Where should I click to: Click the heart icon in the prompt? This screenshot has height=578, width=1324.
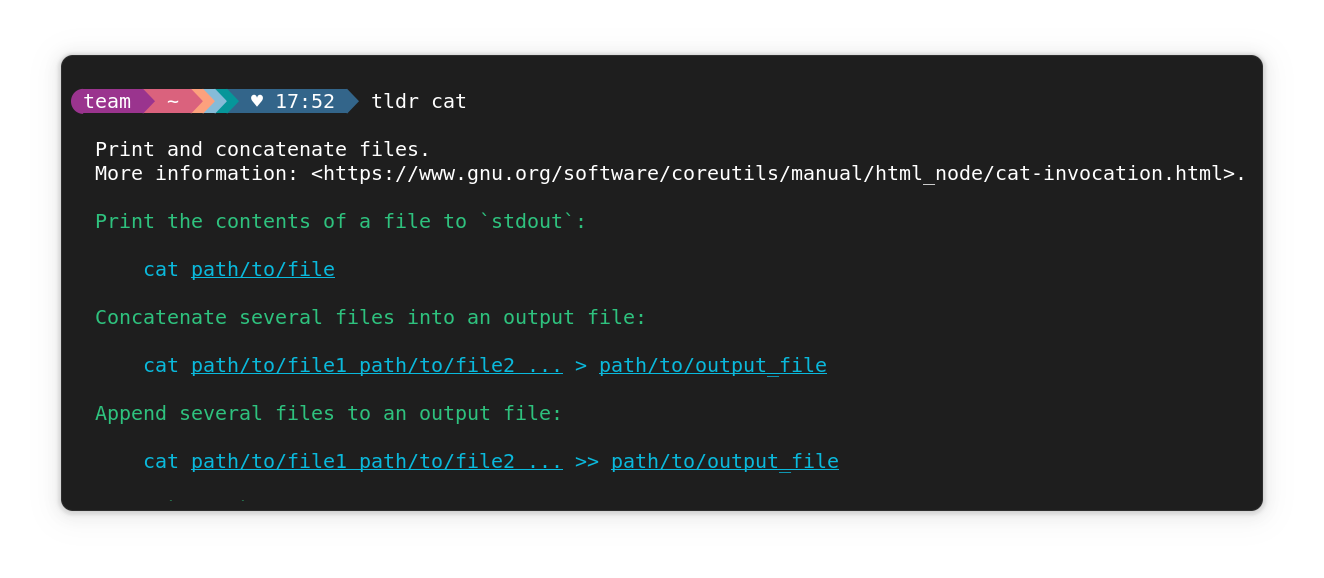(x=257, y=101)
